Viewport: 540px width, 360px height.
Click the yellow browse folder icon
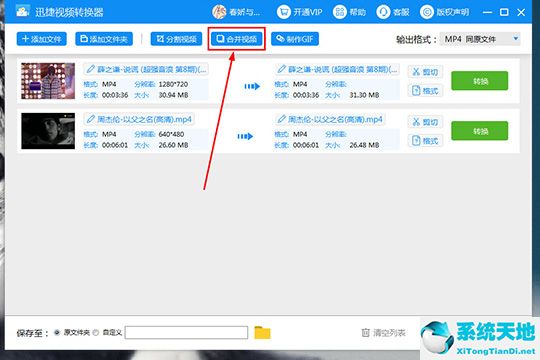tap(262, 333)
